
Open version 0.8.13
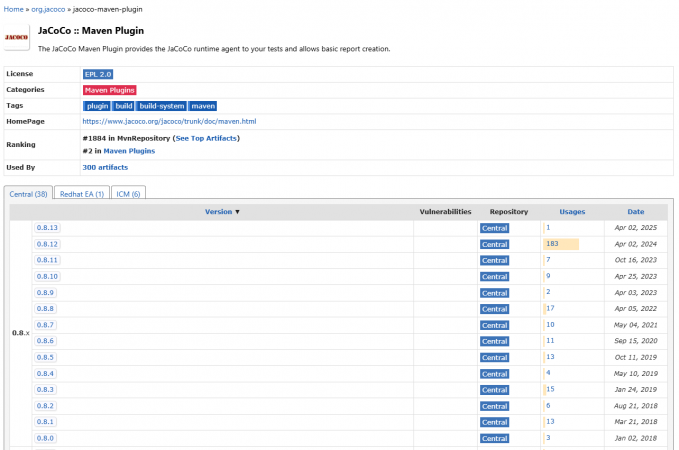pyautogui.click(x=47, y=228)
